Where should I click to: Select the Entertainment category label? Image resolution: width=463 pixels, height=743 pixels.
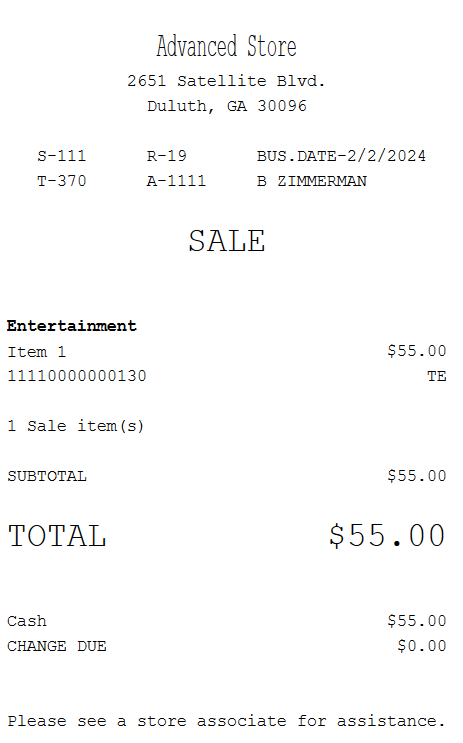pos(72,326)
